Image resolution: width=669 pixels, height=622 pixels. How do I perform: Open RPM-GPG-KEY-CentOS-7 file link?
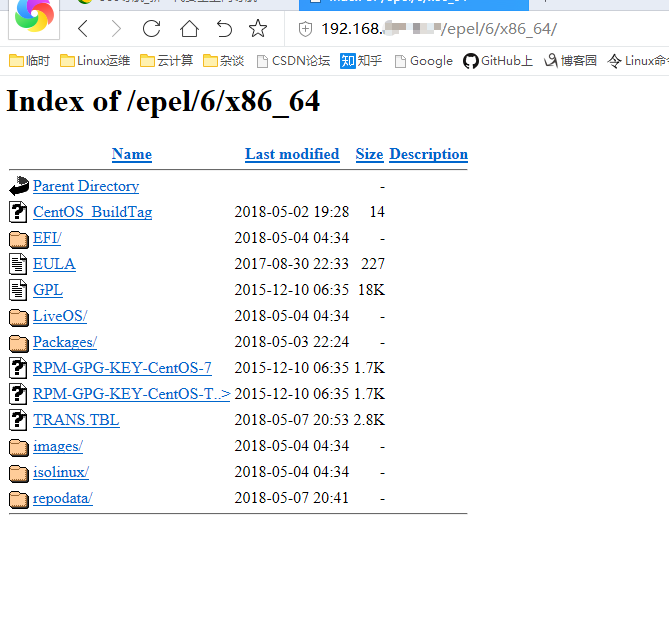(122, 368)
